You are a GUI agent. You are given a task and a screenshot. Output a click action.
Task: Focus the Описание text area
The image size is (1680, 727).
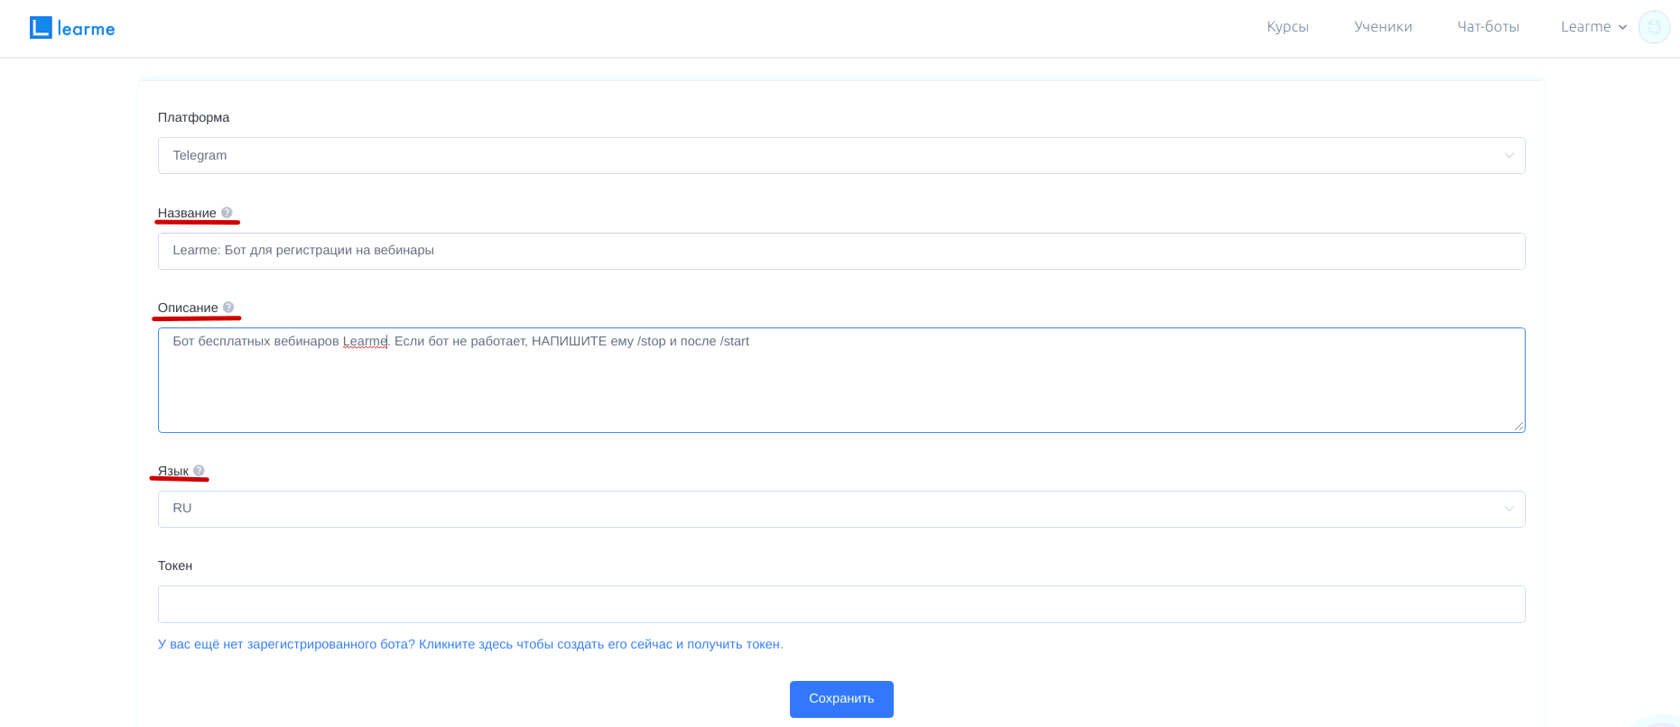(841, 380)
